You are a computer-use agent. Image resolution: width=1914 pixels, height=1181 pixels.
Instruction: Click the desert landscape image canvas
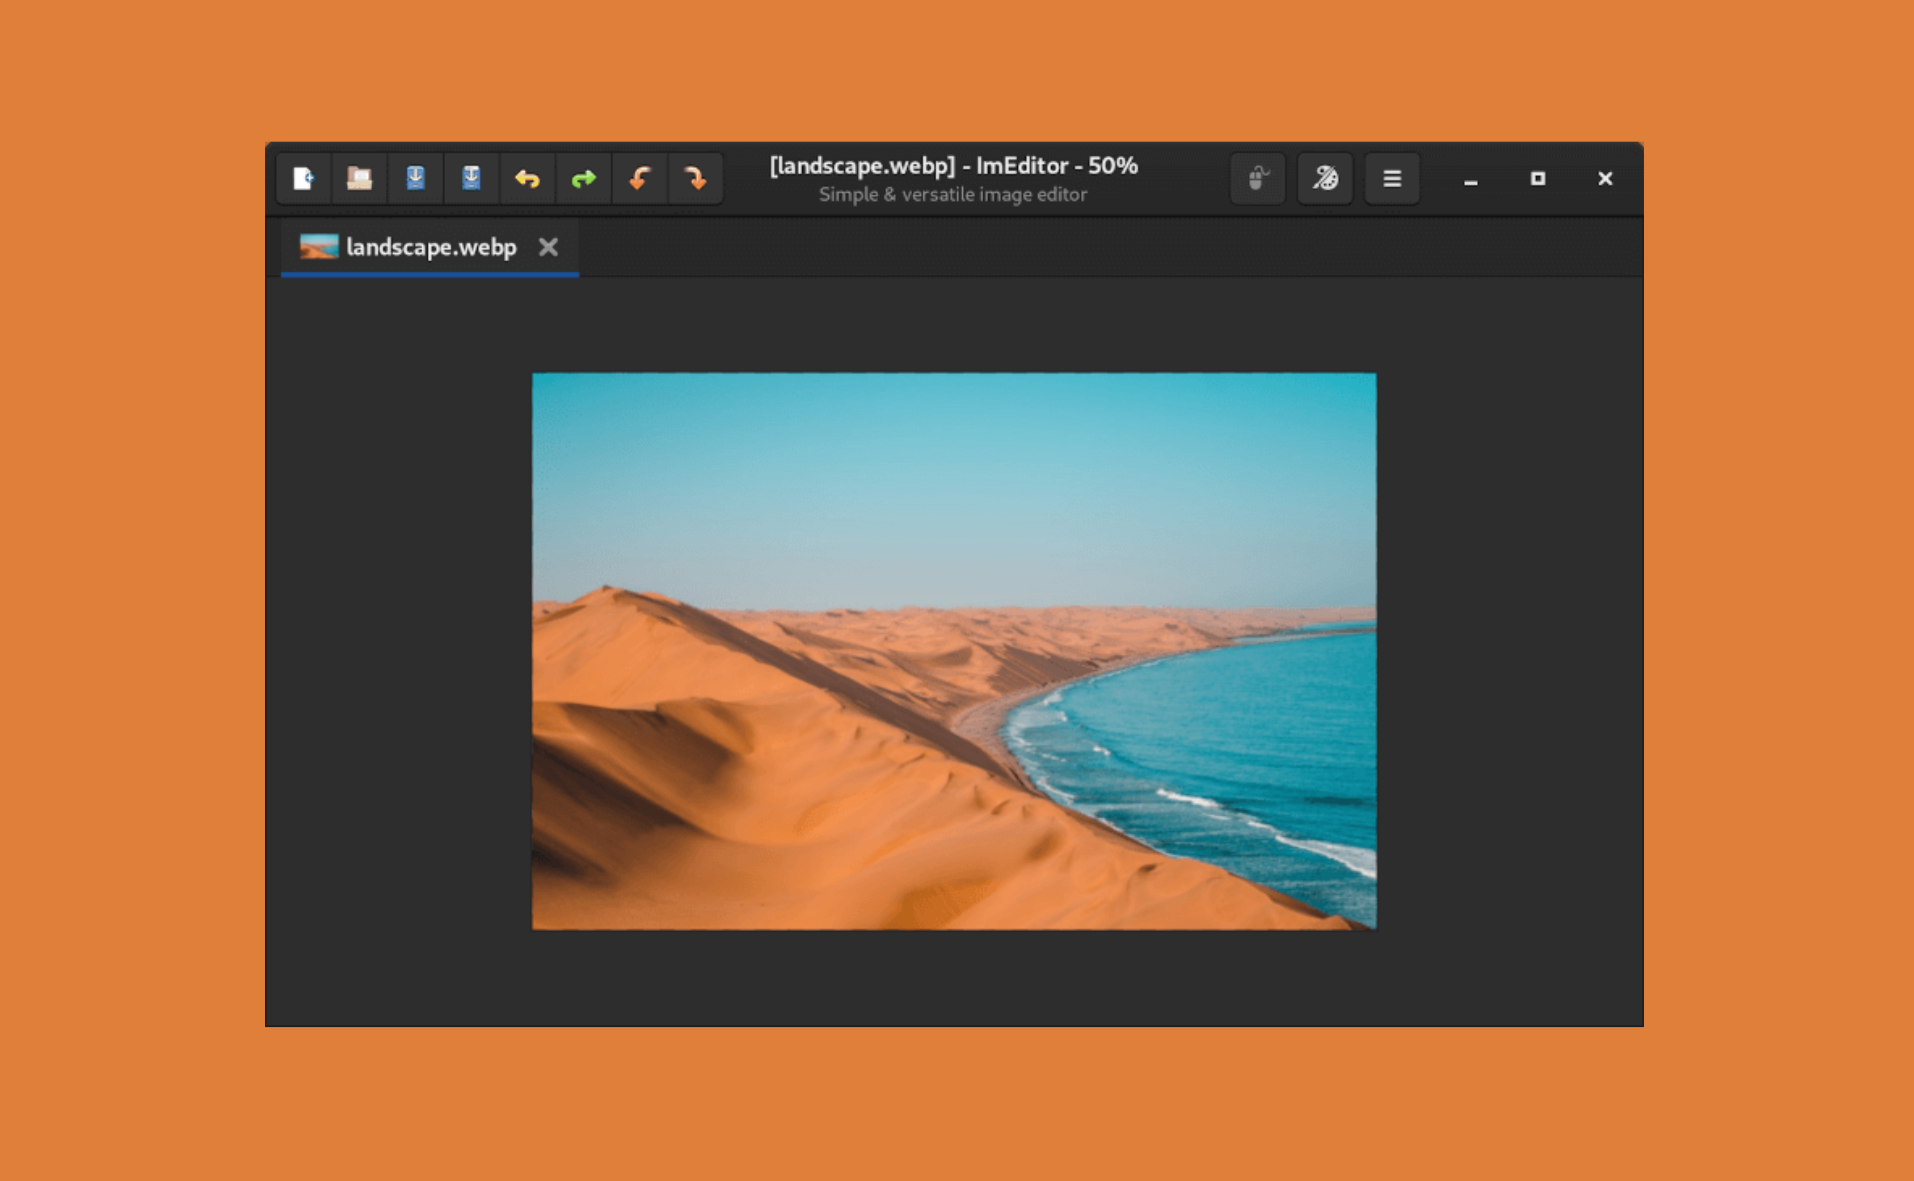[x=954, y=651]
